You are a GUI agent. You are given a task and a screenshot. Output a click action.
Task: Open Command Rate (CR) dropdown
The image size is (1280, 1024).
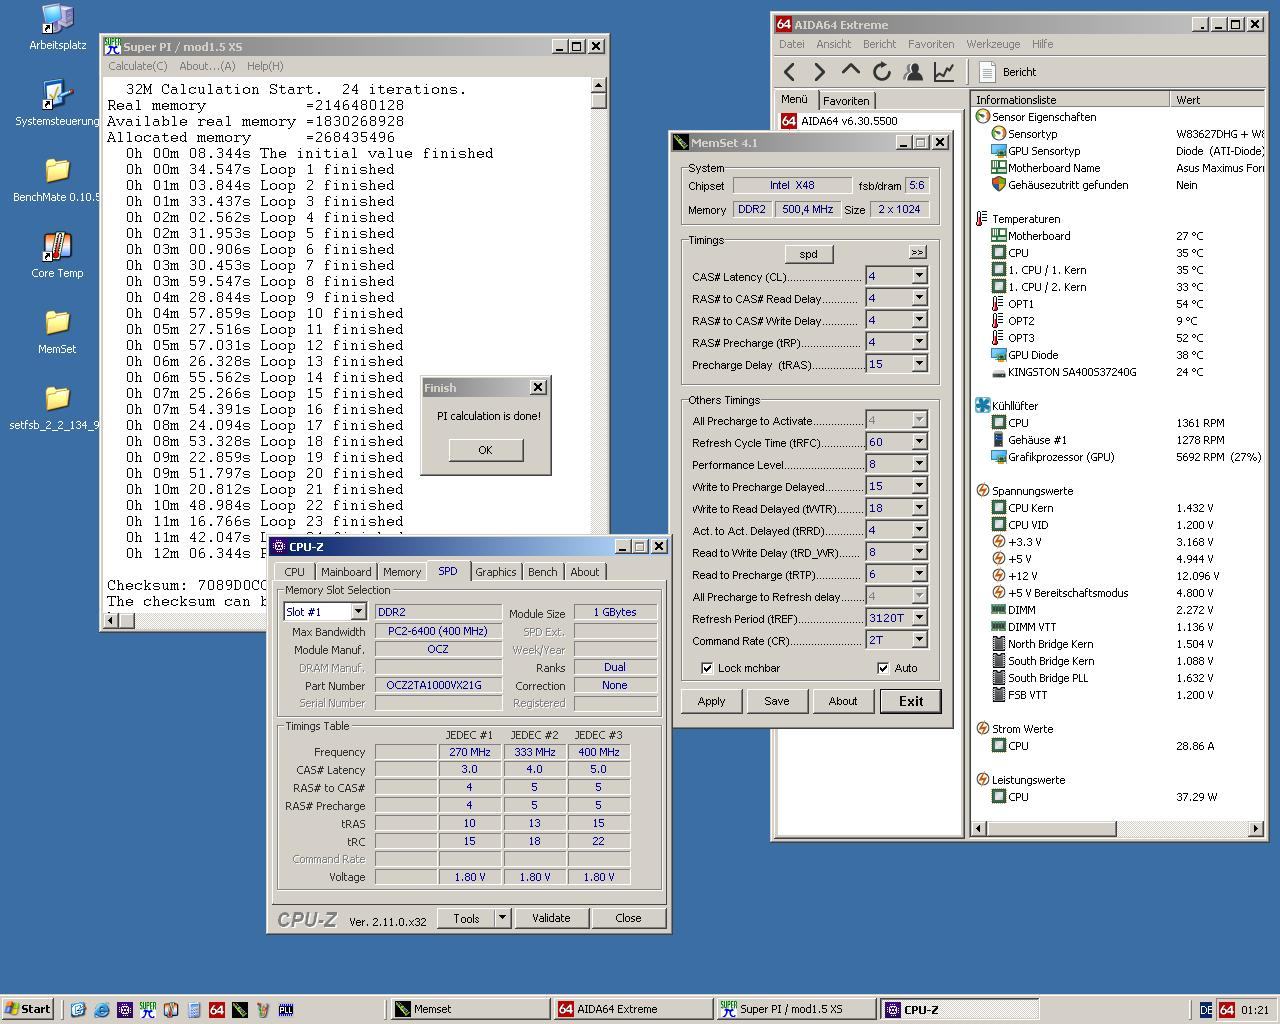pyautogui.click(x=918, y=640)
